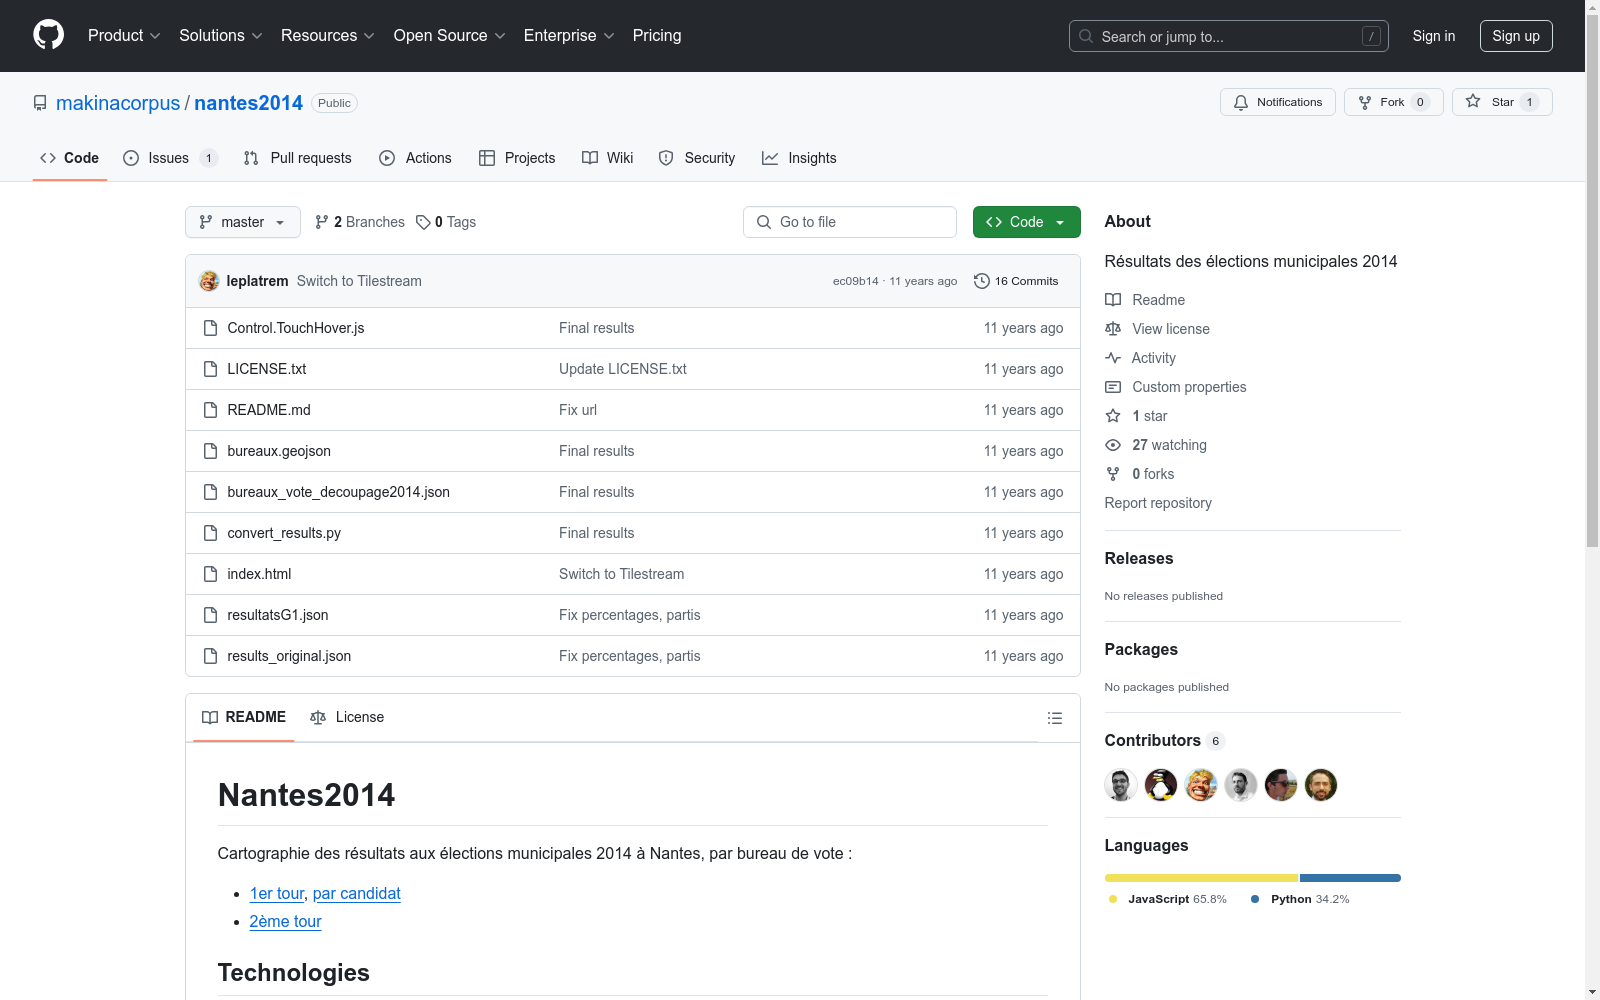This screenshot has height=1000, width=1600.
Task: Open the Insights tab
Action: 799,158
